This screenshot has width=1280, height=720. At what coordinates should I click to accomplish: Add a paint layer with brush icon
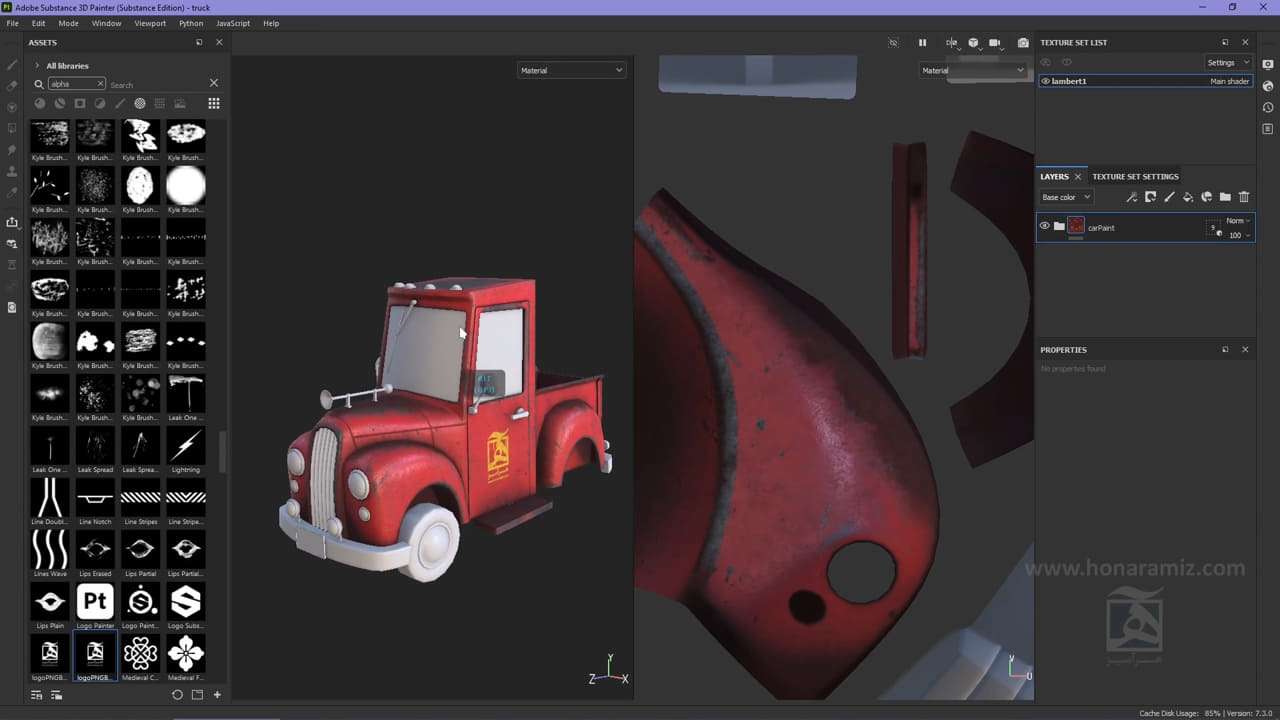coord(1169,197)
